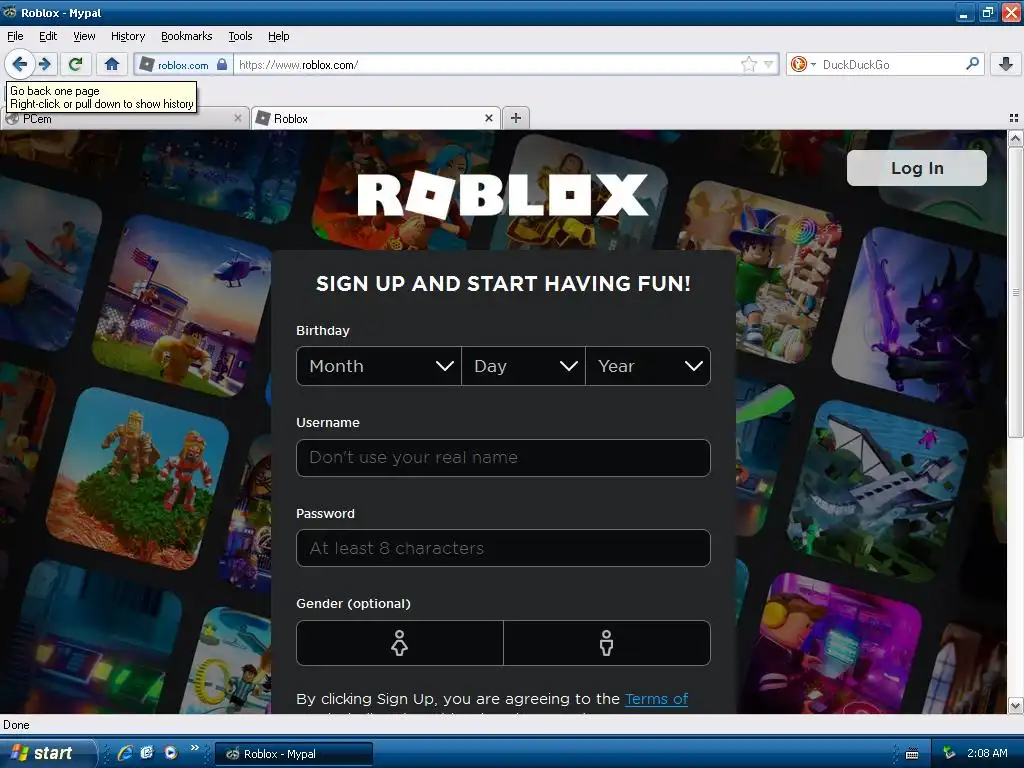Click the pirate ship game thumbnail
1024x768 pixels.
tap(878, 491)
